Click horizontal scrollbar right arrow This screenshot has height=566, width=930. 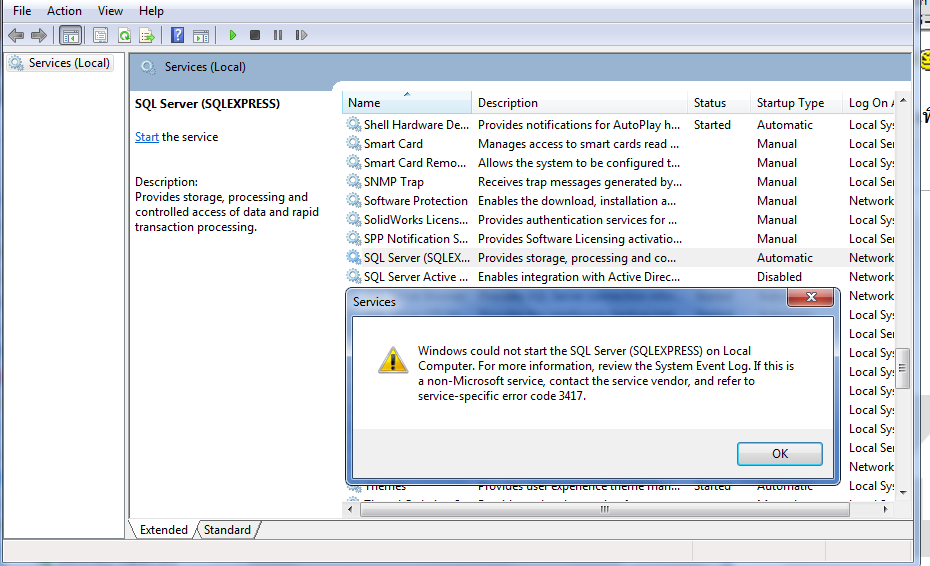(x=885, y=509)
